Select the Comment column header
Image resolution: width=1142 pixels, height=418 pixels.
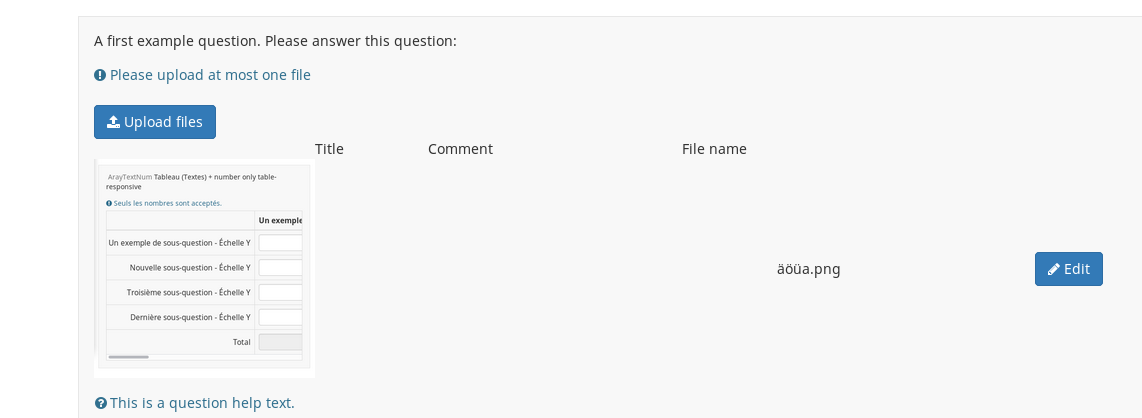pos(460,149)
